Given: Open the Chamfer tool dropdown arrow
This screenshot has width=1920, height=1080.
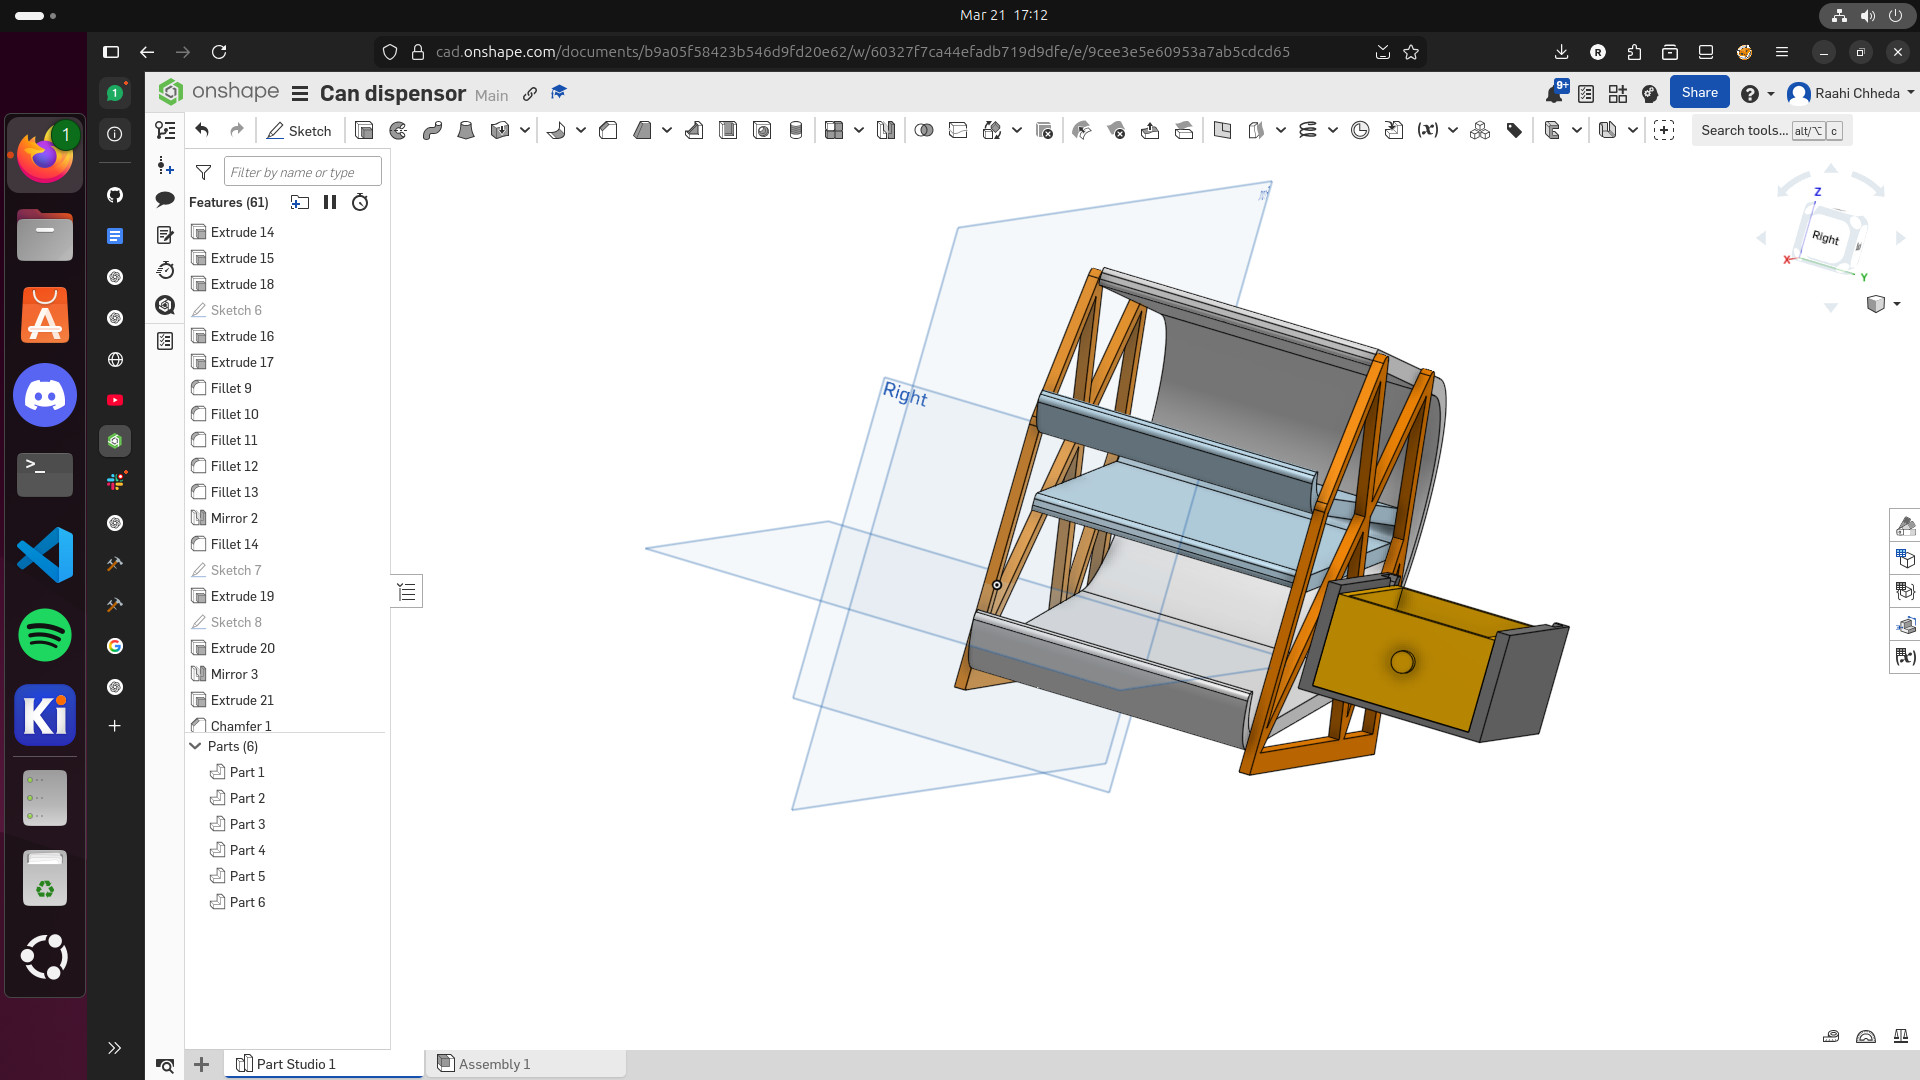Looking at the screenshot, I should (x=666, y=130).
